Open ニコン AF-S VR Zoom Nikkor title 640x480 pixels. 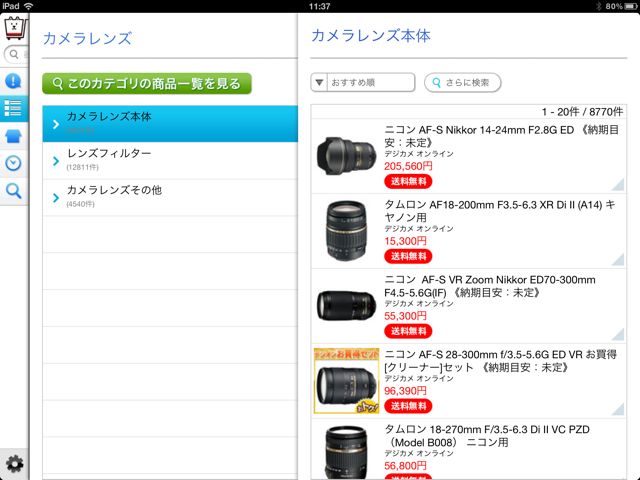pyautogui.click(x=490, y=286)
